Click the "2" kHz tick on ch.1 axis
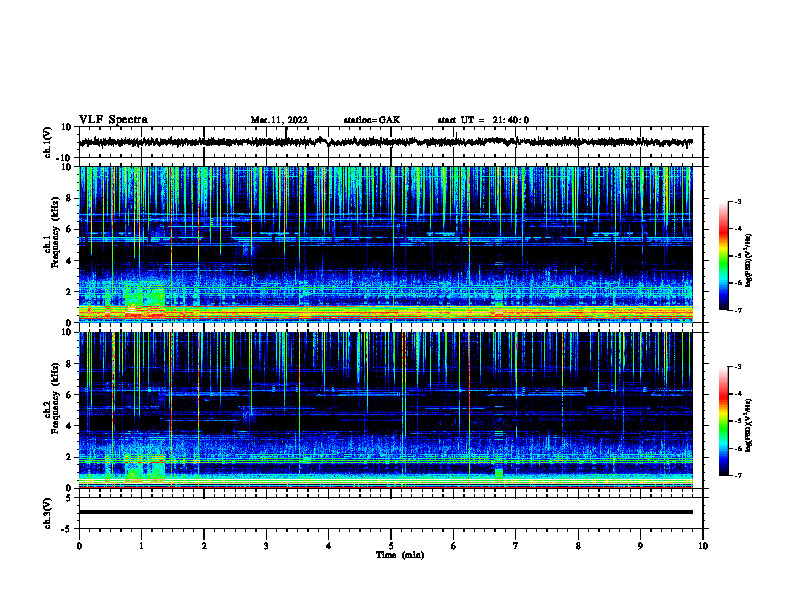Image resolution: width=792 pixels, height=612 pixels. (69, 292)
